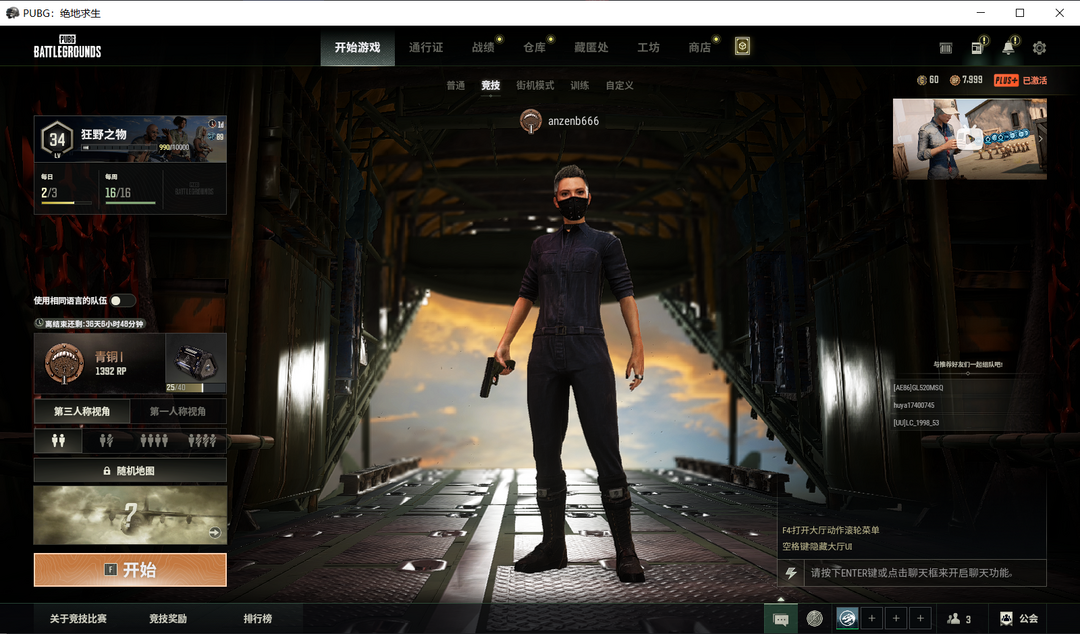This screenshot has width=1080, height=634.
Task: Open the yellow crate icon after 商店
Action: coord(742,46)
